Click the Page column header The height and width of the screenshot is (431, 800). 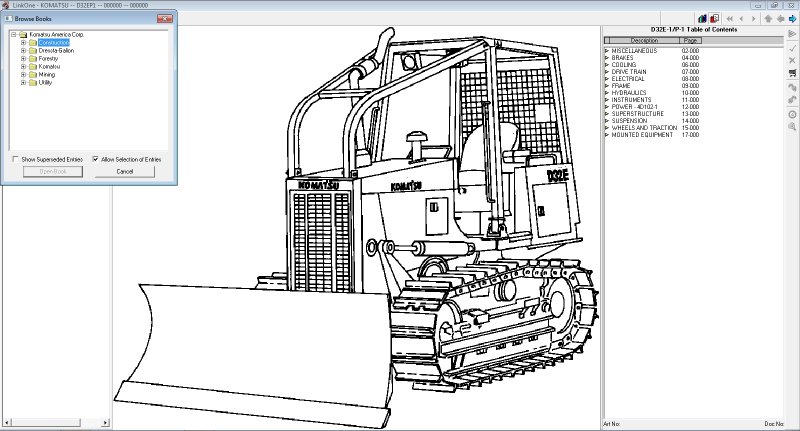[690, 40]
